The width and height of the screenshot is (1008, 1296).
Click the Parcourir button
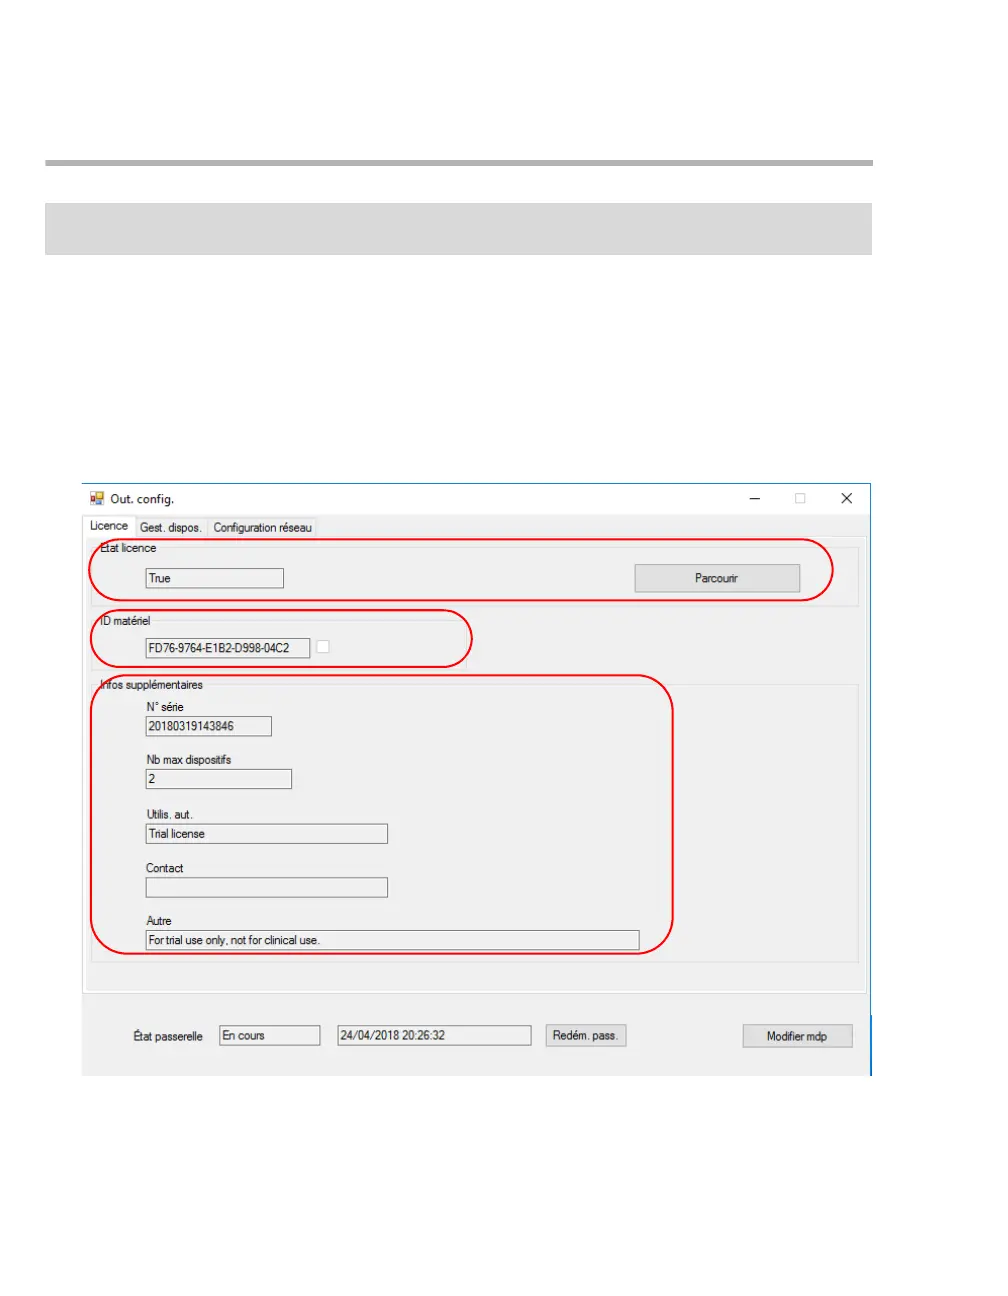(x=717, y=578)
